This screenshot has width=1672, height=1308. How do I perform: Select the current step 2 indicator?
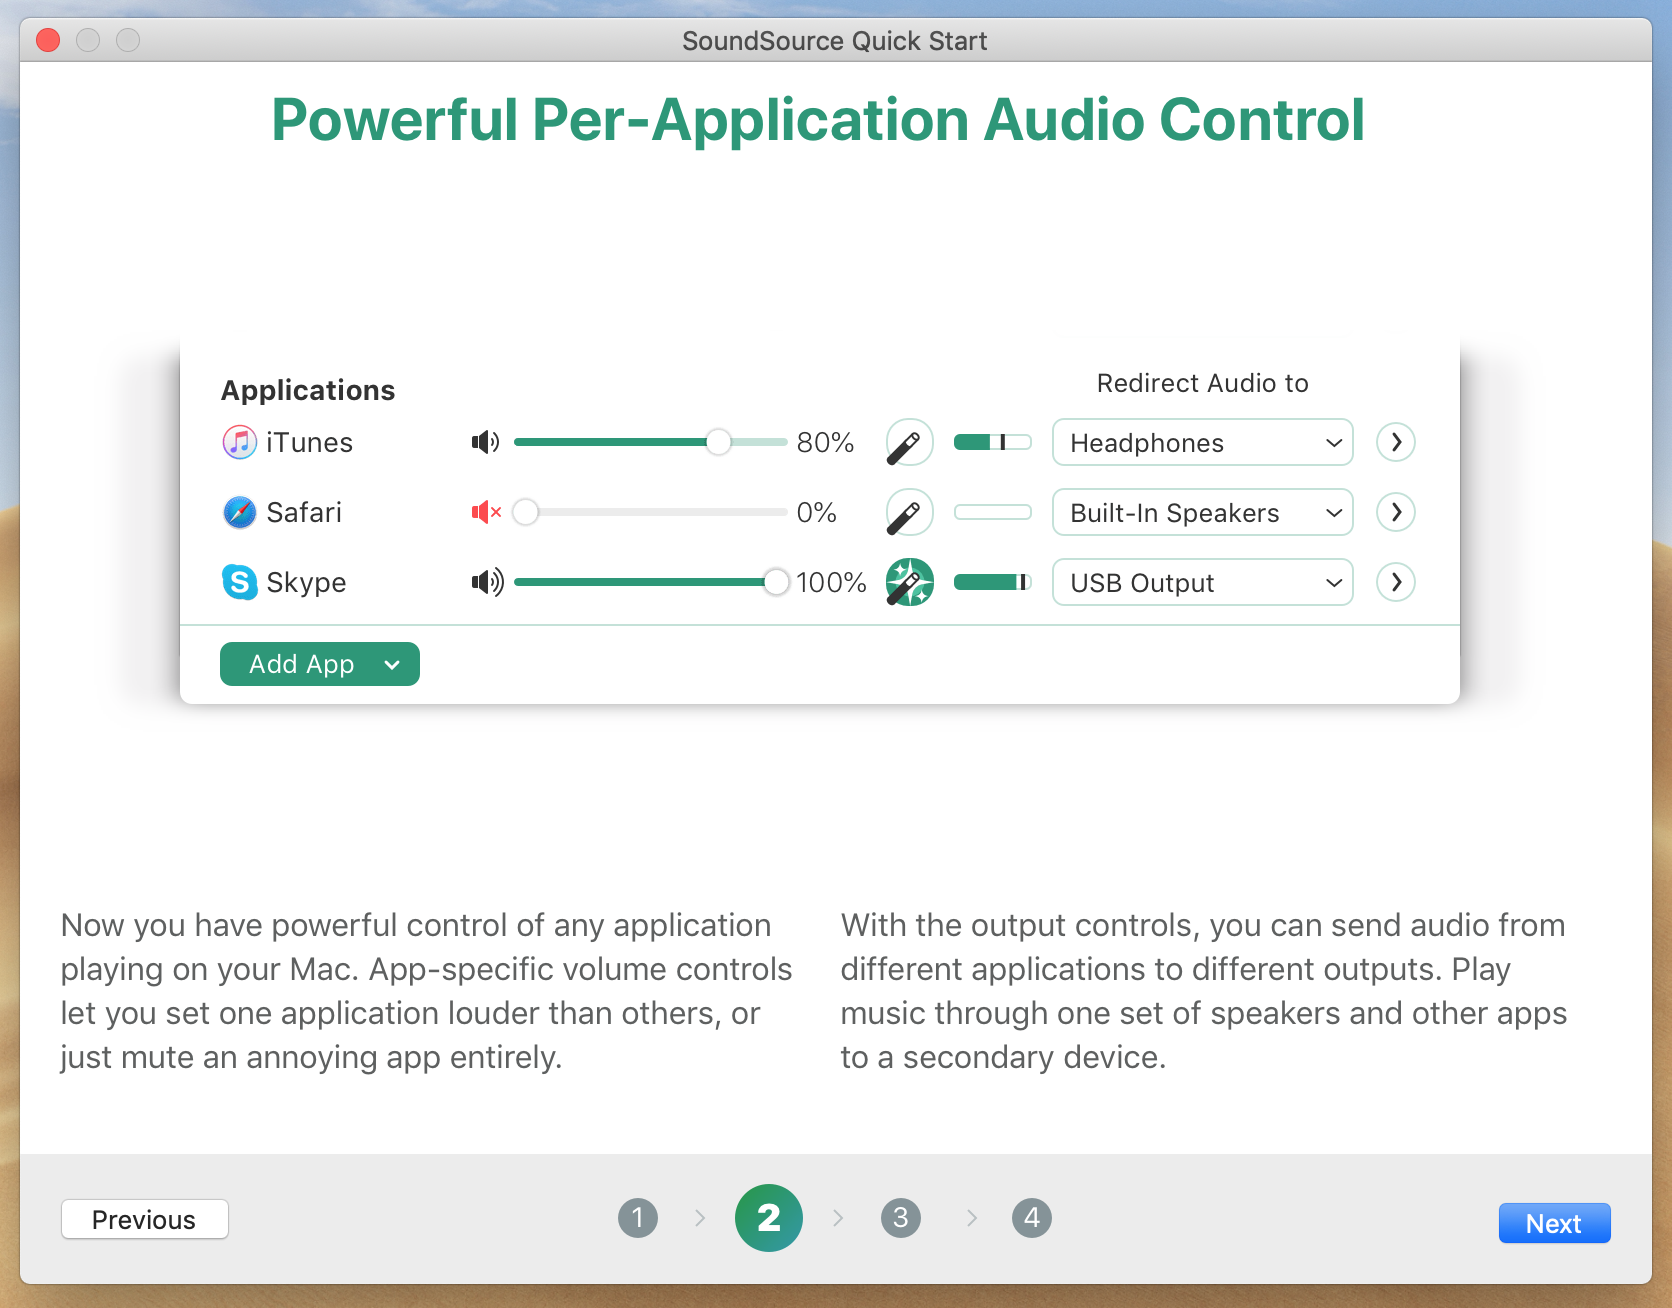pos(769,1218)
